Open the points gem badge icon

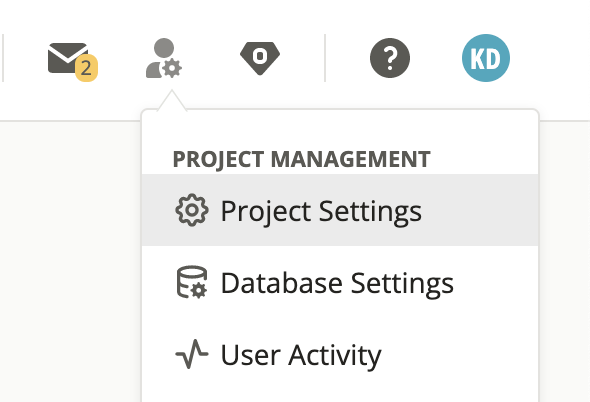[x=260, y=58]
